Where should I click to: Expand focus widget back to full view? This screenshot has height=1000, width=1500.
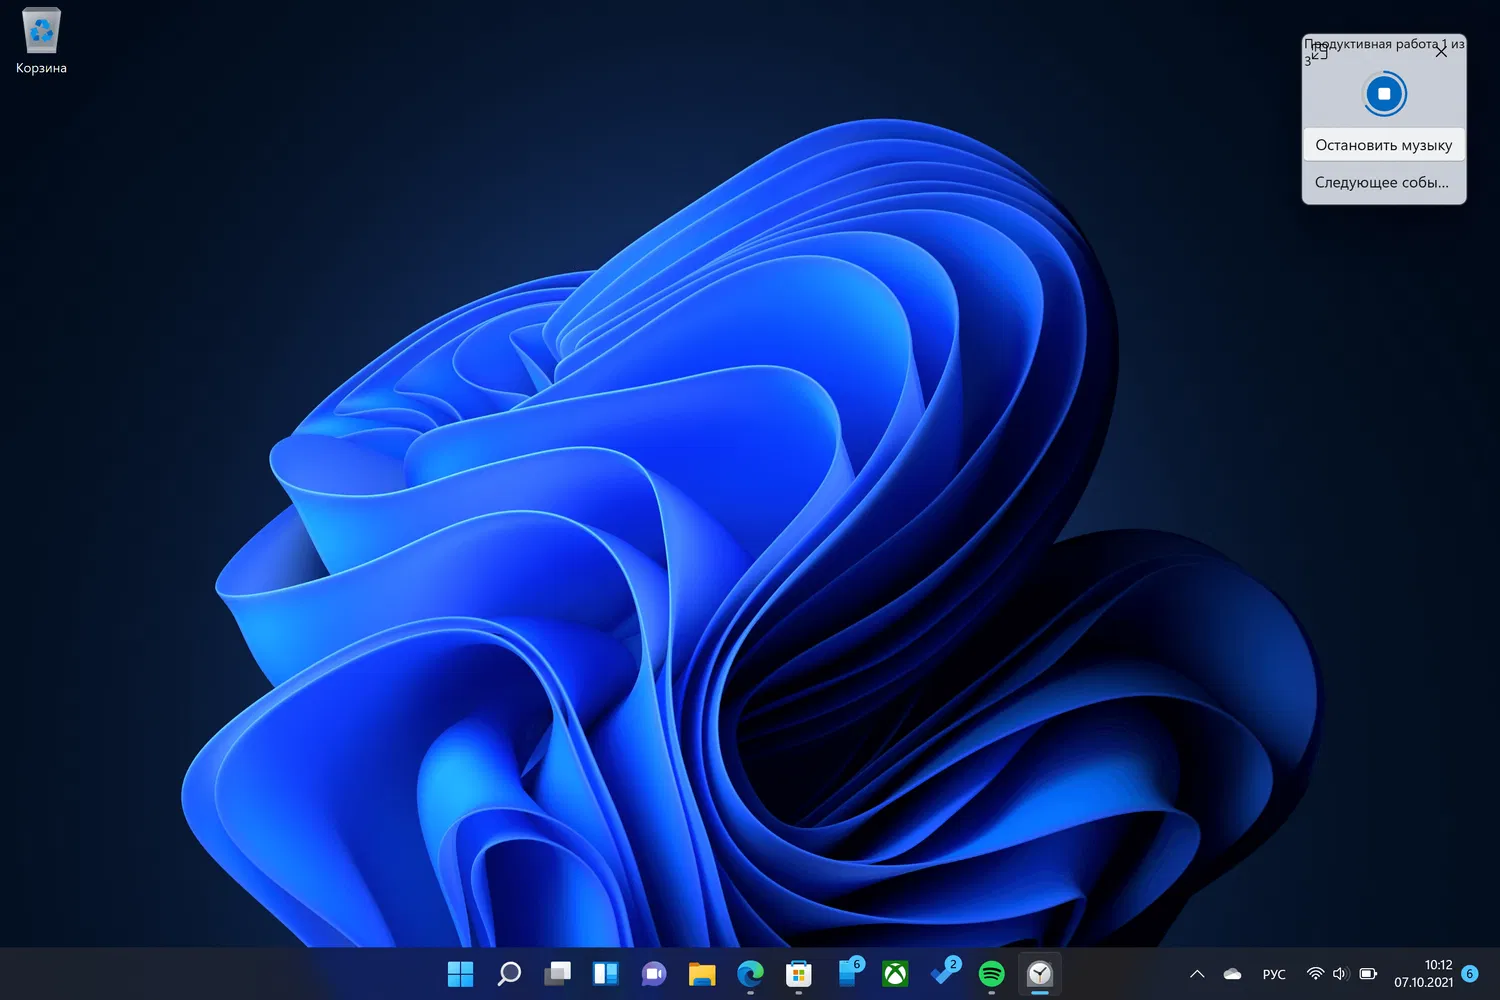point(1319,53)
